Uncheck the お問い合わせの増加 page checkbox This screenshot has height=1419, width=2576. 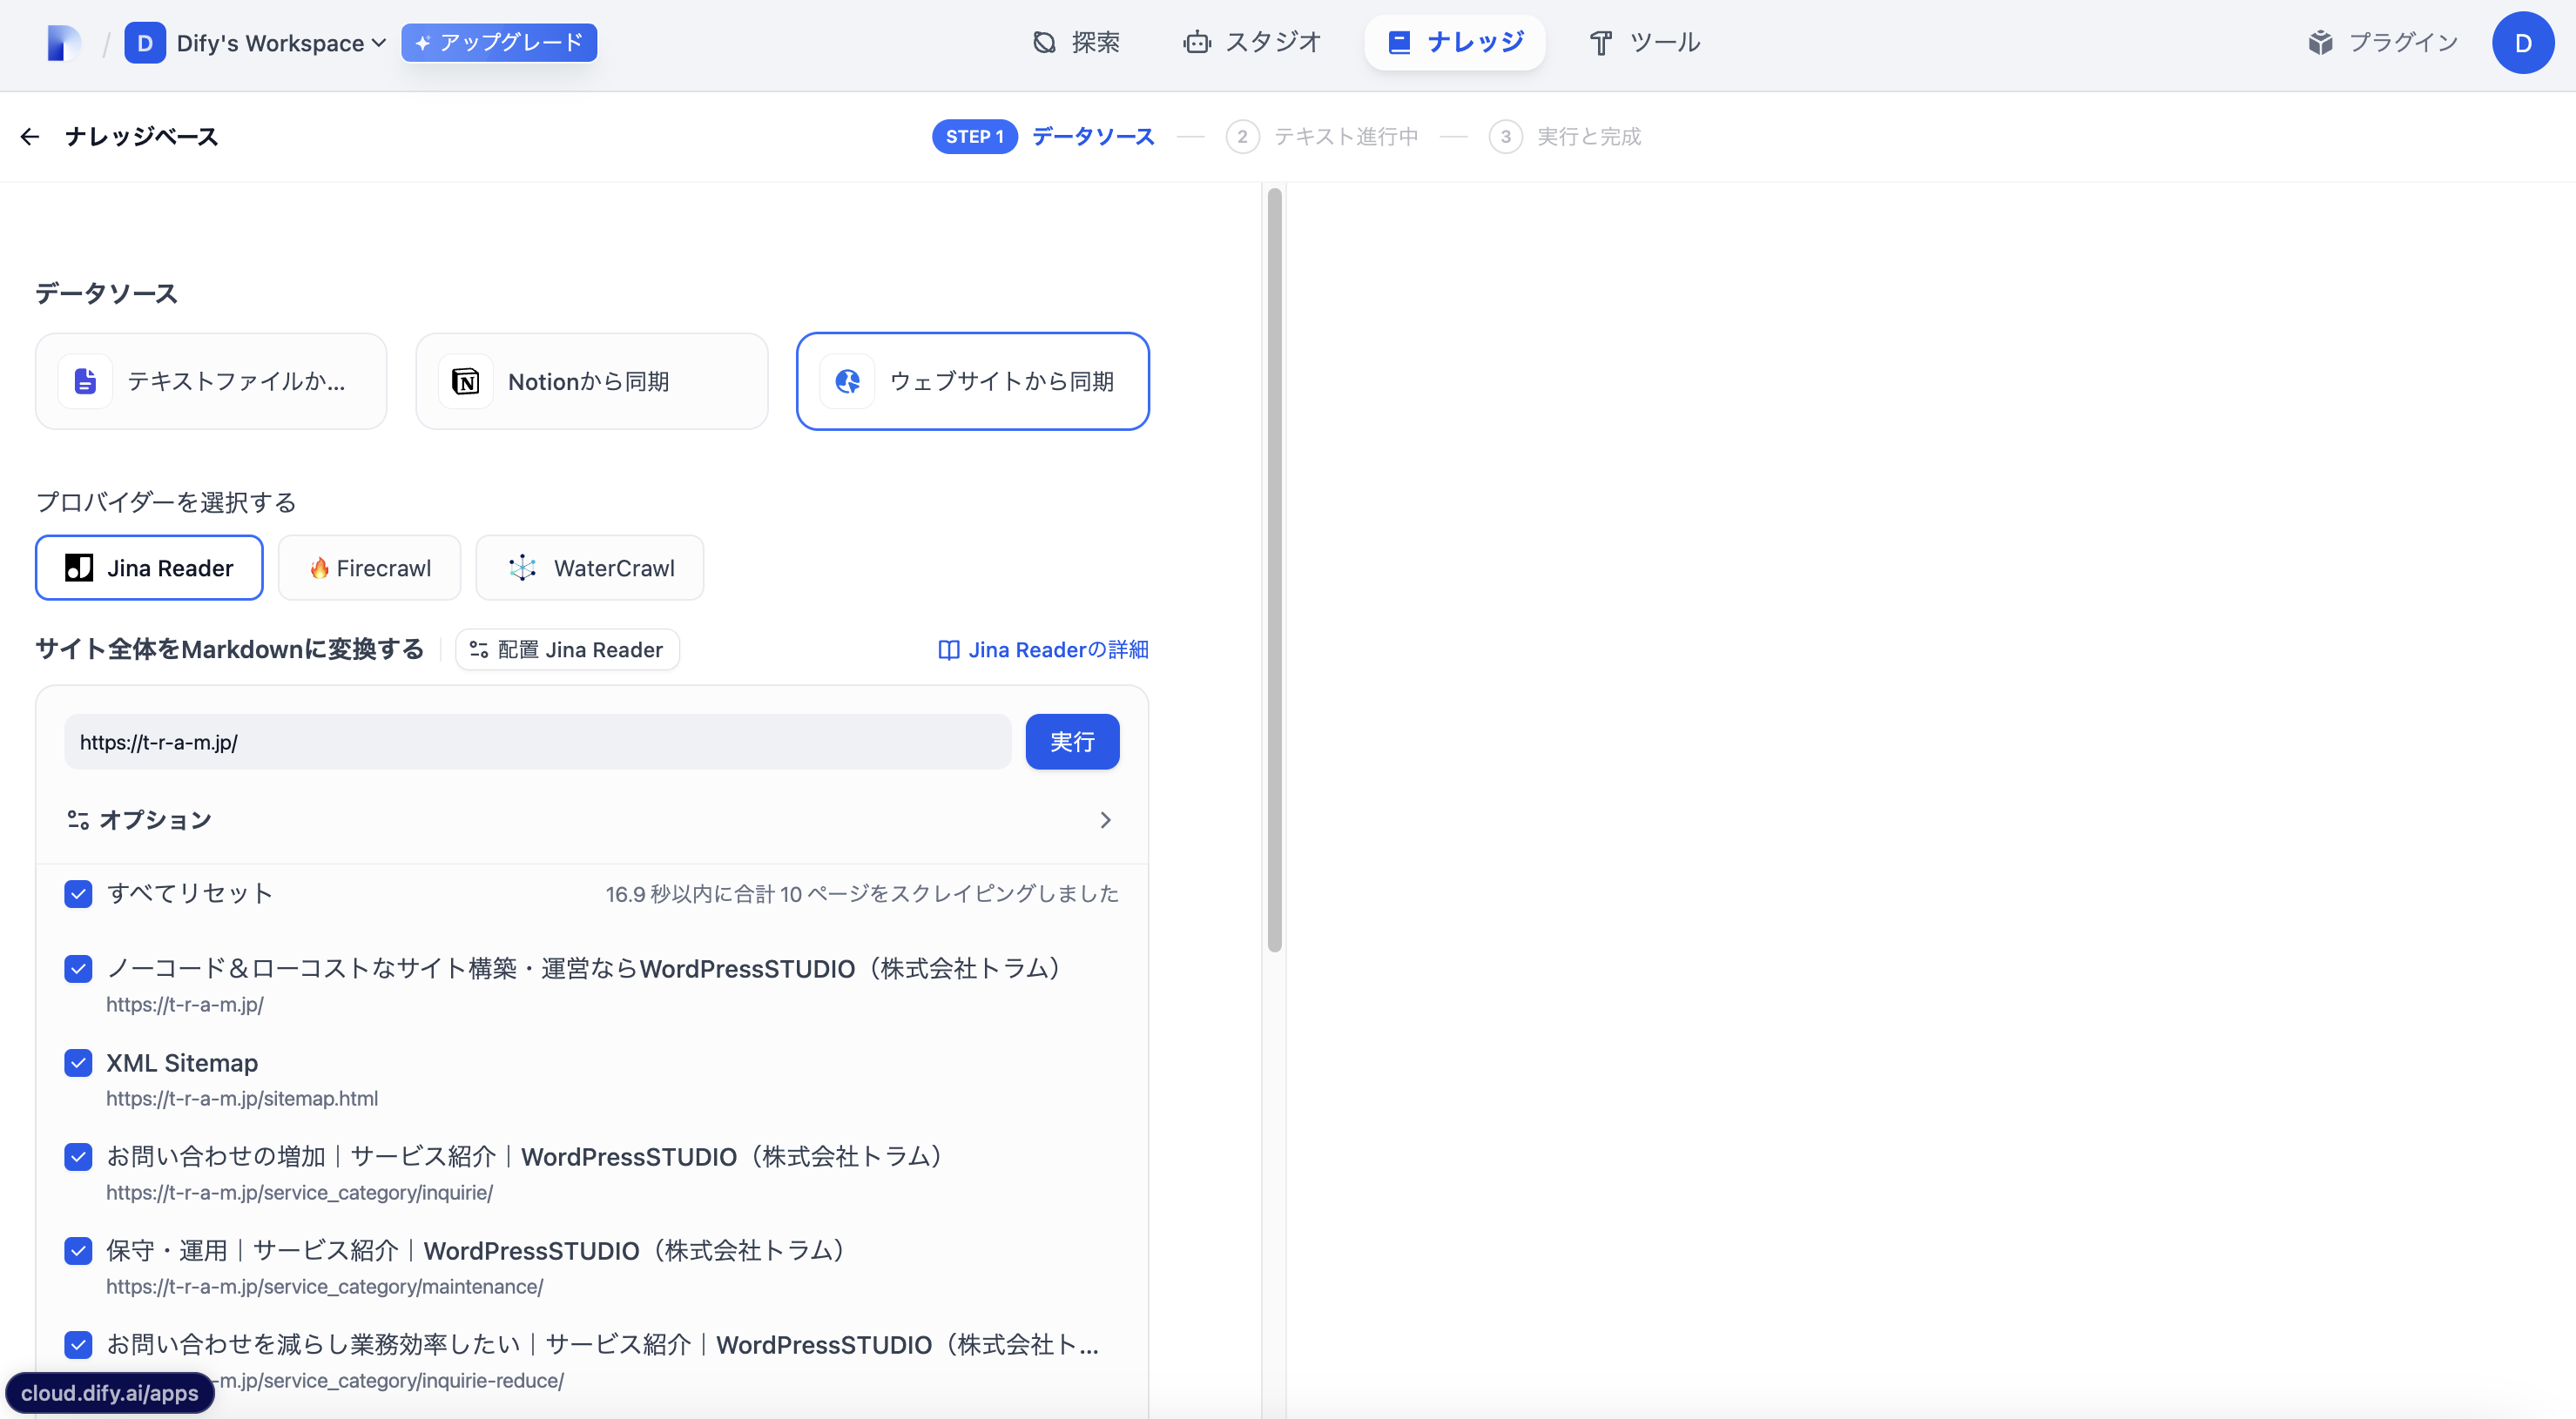pyautogui.click(x=78, y=1156)
